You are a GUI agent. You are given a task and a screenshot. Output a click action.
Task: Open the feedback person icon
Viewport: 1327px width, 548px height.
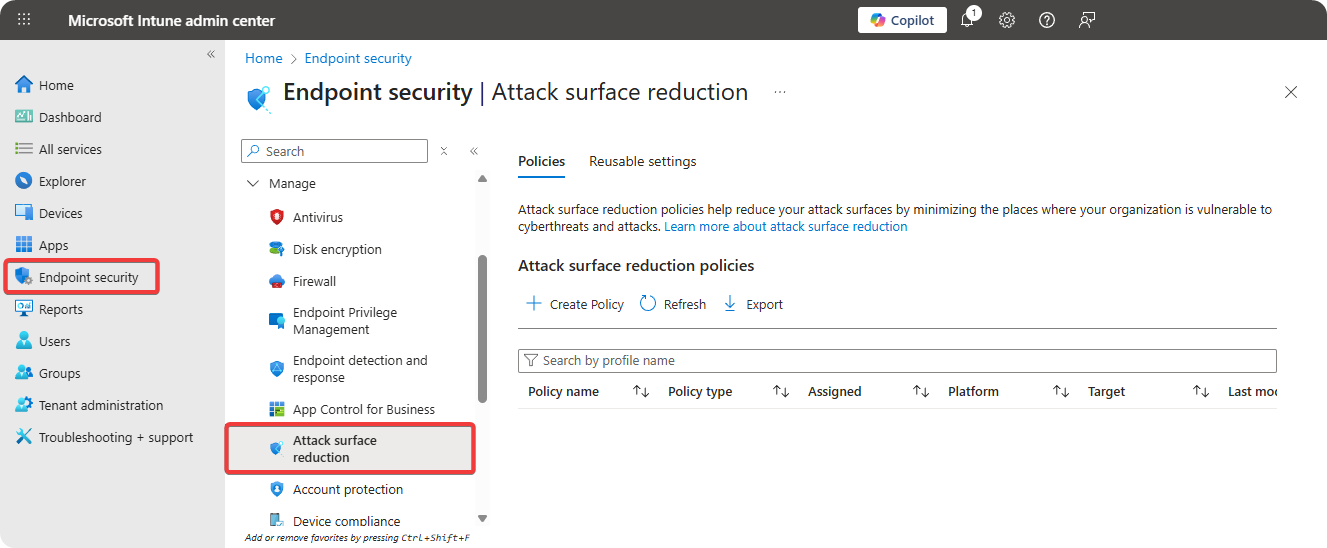pyautogui.click(x=1087, y=20)
